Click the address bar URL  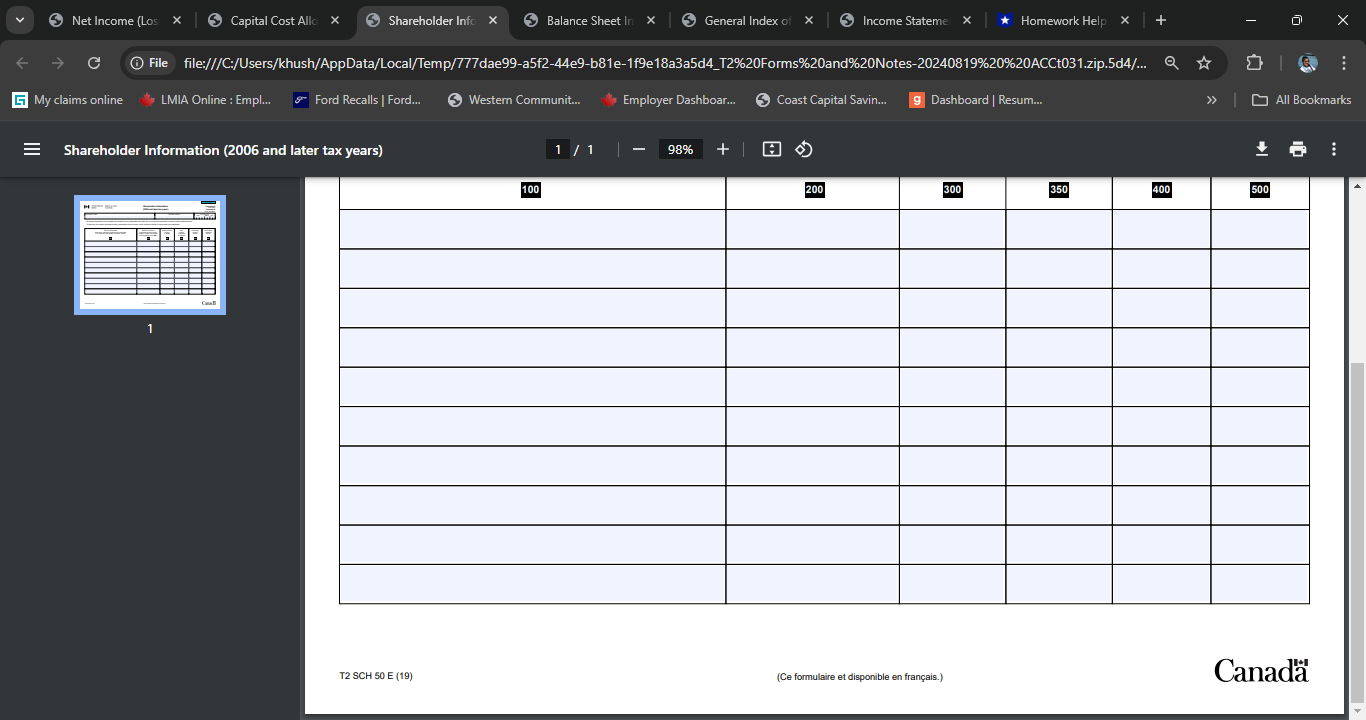[x=665, y=63]
